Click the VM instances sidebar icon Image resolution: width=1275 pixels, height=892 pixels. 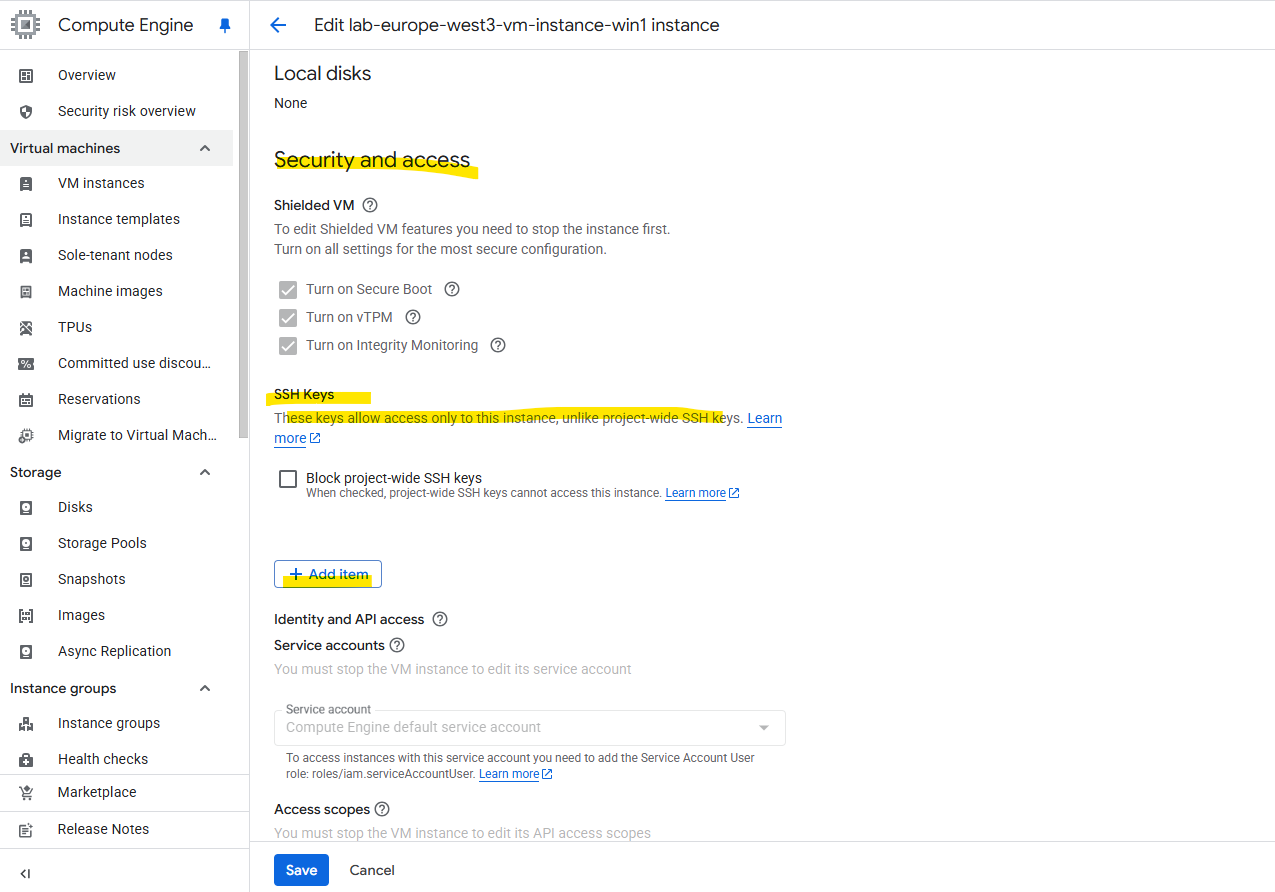pyautogui.click(x=26, y=183)
